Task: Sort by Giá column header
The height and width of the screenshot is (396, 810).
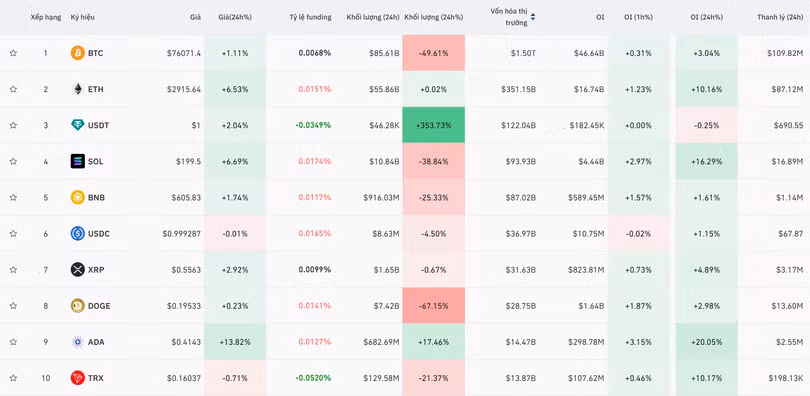Action: pos(195,17)
